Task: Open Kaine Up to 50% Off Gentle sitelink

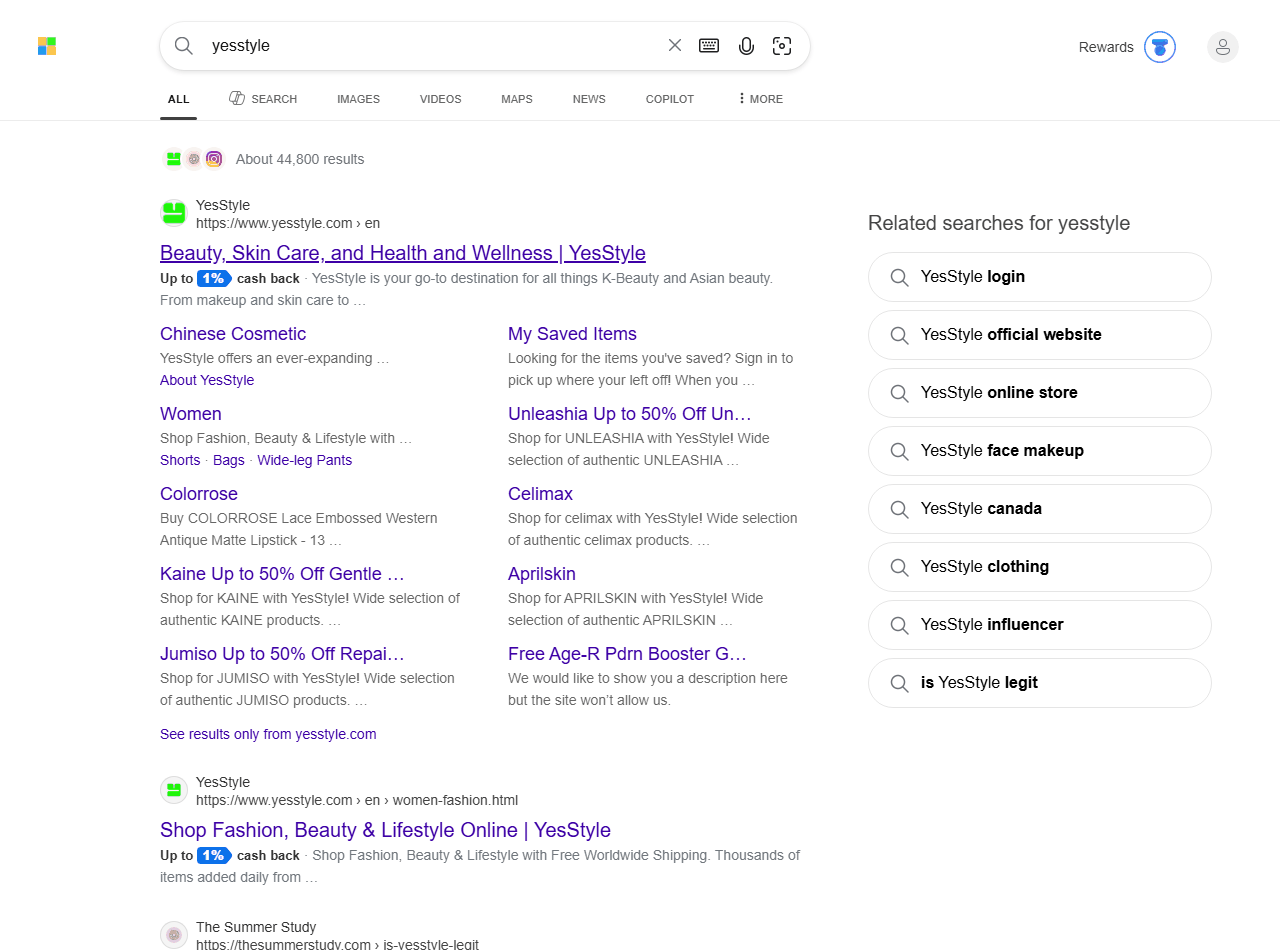Action: point(282,574)
